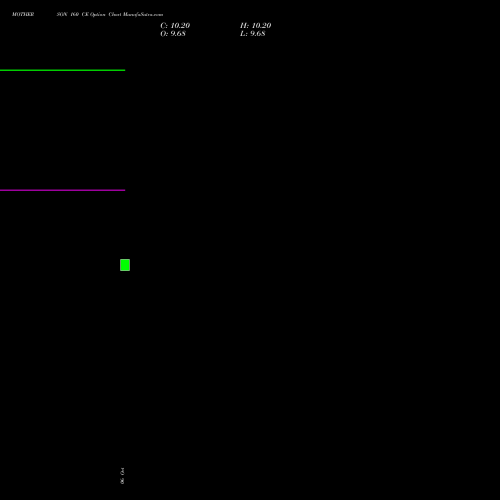500x500 pixels.
Task: Select the high price value H: 10.20
Action: coord(255,26)
